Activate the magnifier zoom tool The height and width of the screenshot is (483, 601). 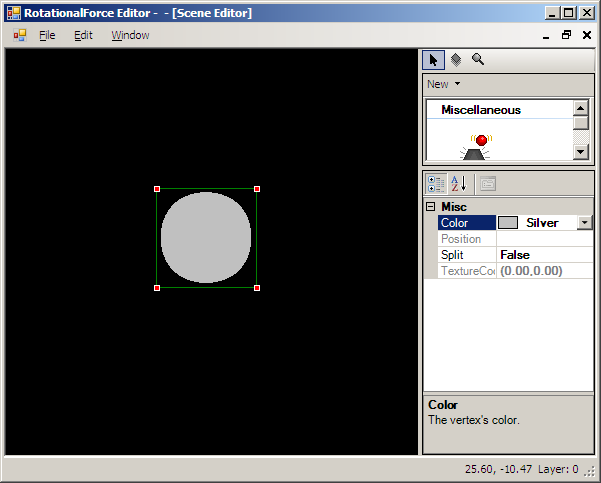click(x=478, y=60)
